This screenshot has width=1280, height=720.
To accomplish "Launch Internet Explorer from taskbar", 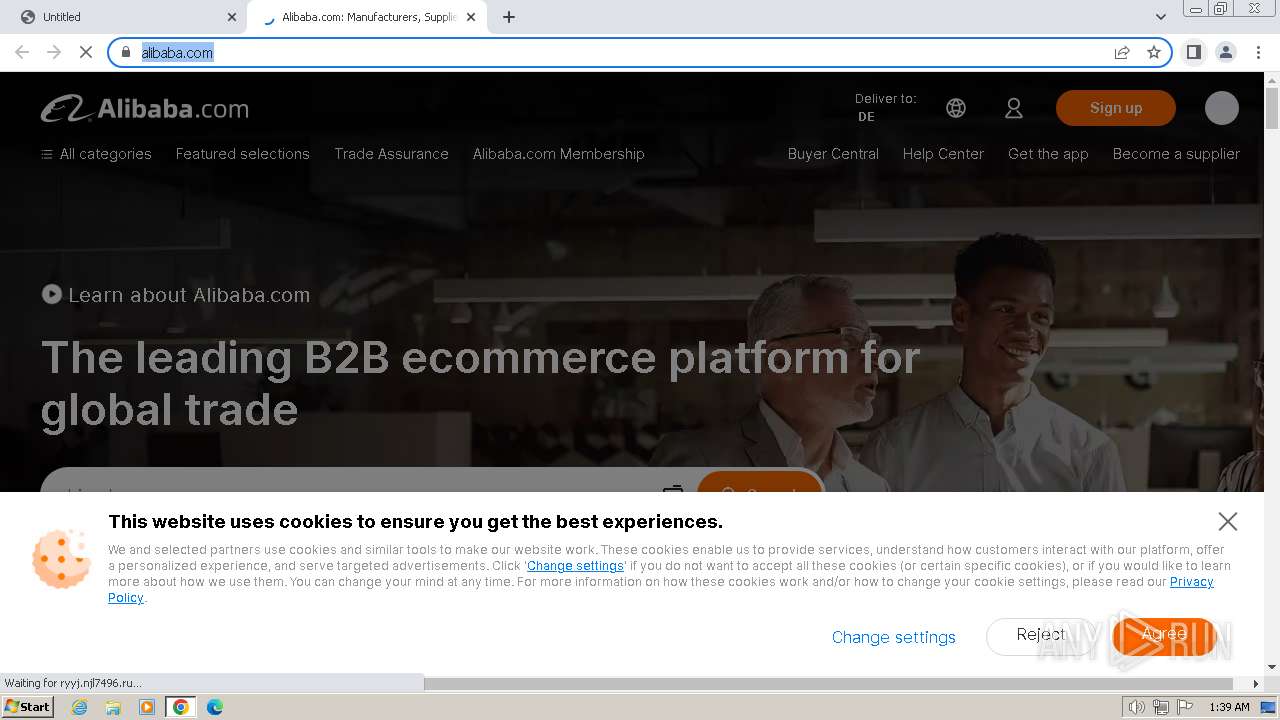I will tap(79, 707).
